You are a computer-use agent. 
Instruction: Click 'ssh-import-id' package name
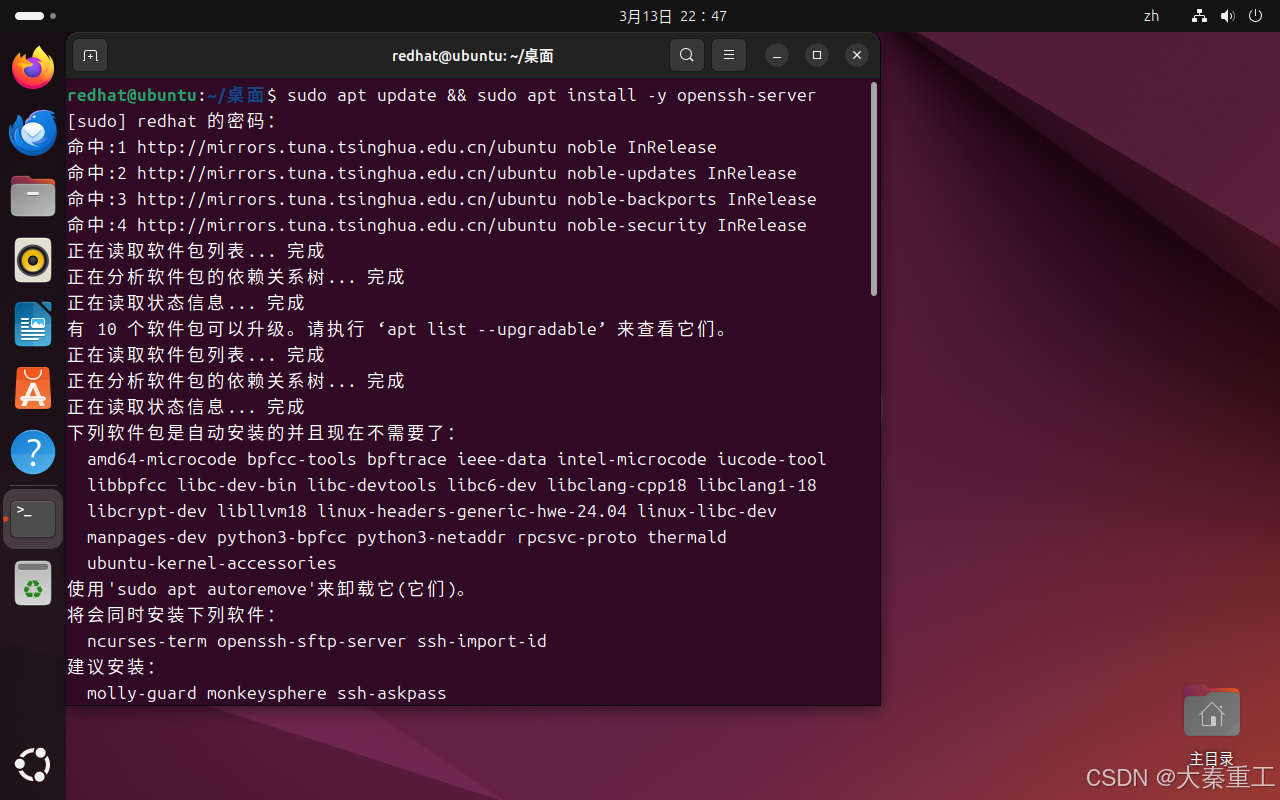tap(482, 641)
